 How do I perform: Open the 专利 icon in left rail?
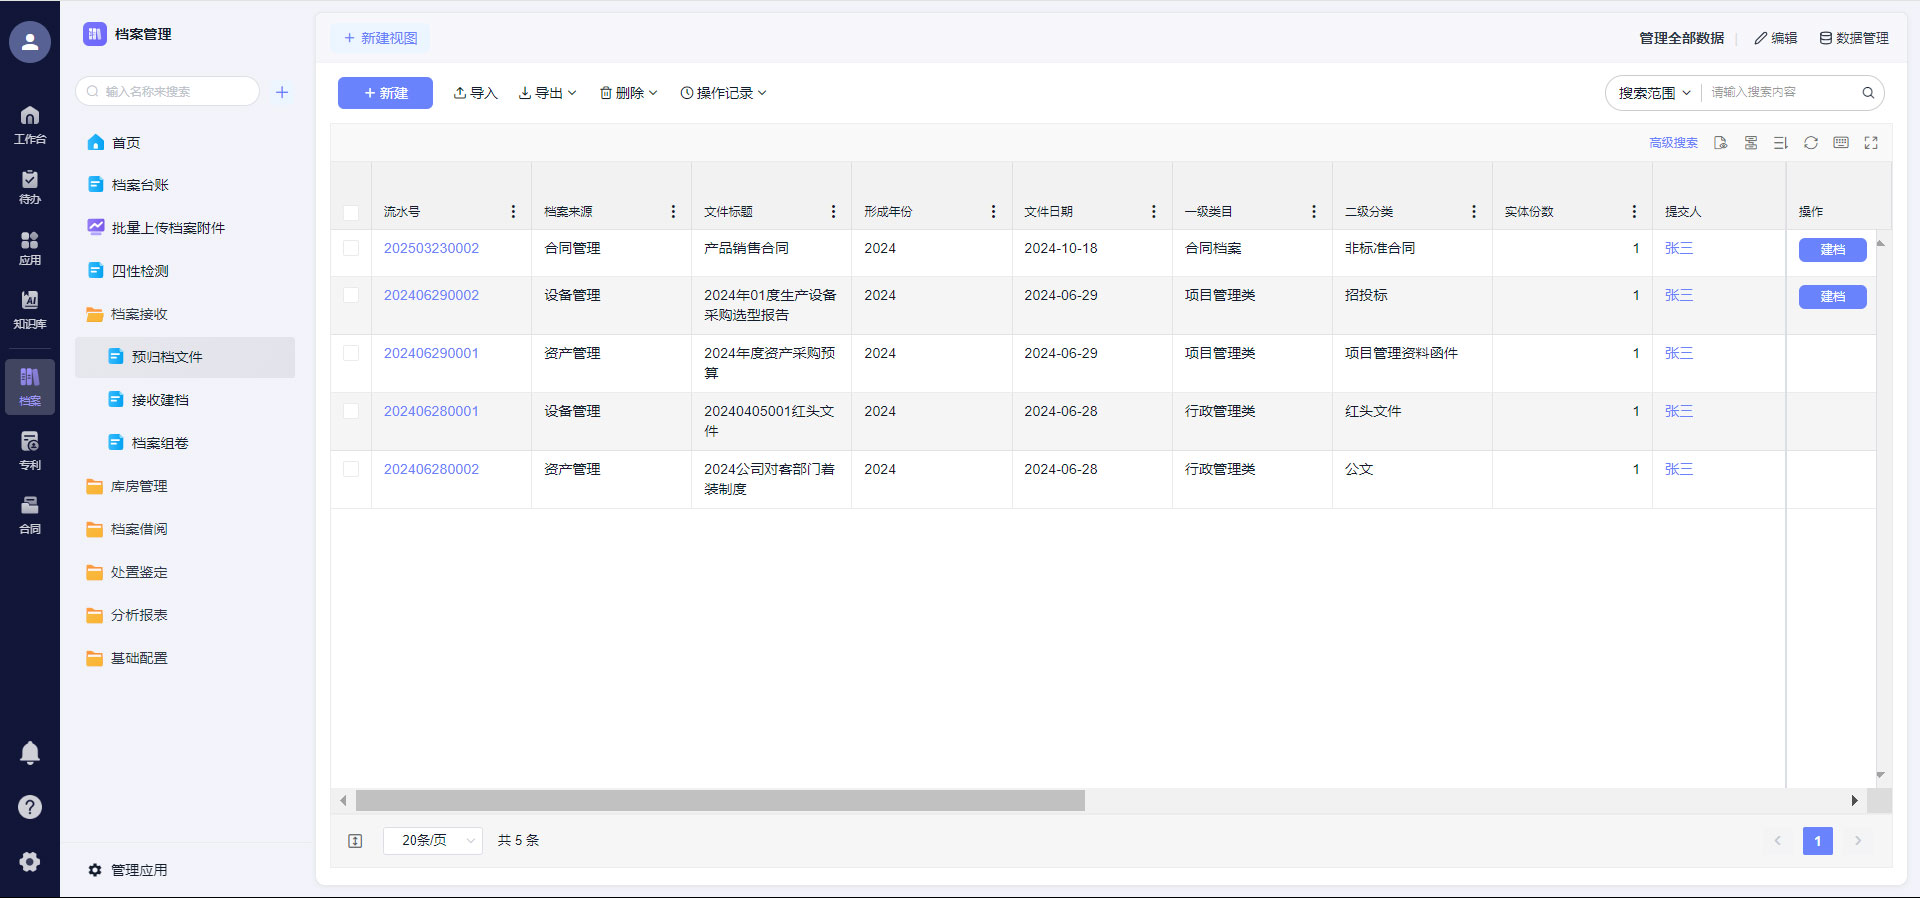click(x=30, y=450)
